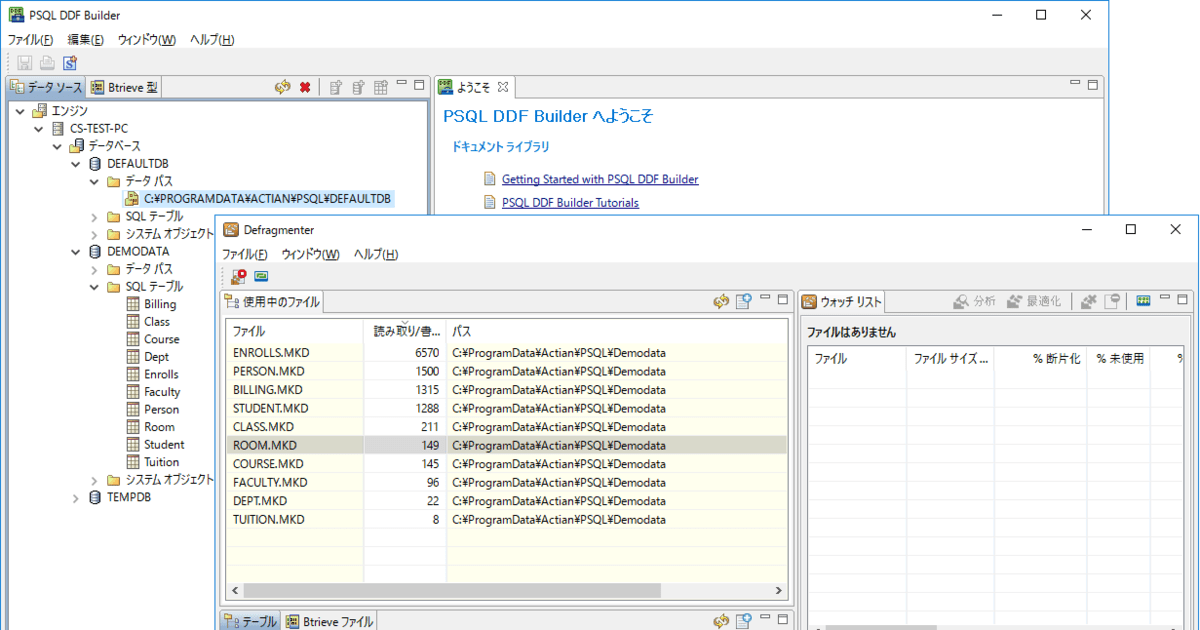This screenshot has height=630, width=1200.
Task: Expand the TEMPDB node
Action: click(75, 496)
